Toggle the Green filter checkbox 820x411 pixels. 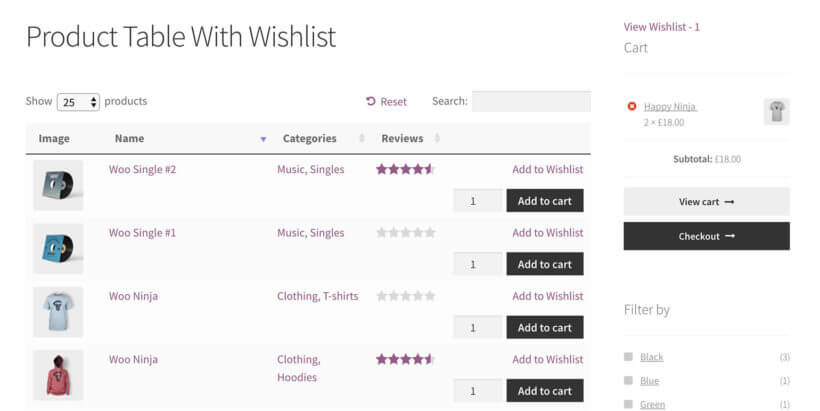(629, 404)
